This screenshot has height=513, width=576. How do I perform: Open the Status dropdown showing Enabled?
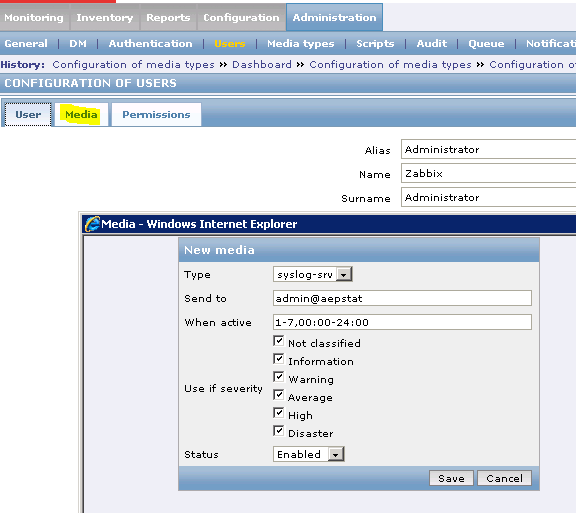309,454
